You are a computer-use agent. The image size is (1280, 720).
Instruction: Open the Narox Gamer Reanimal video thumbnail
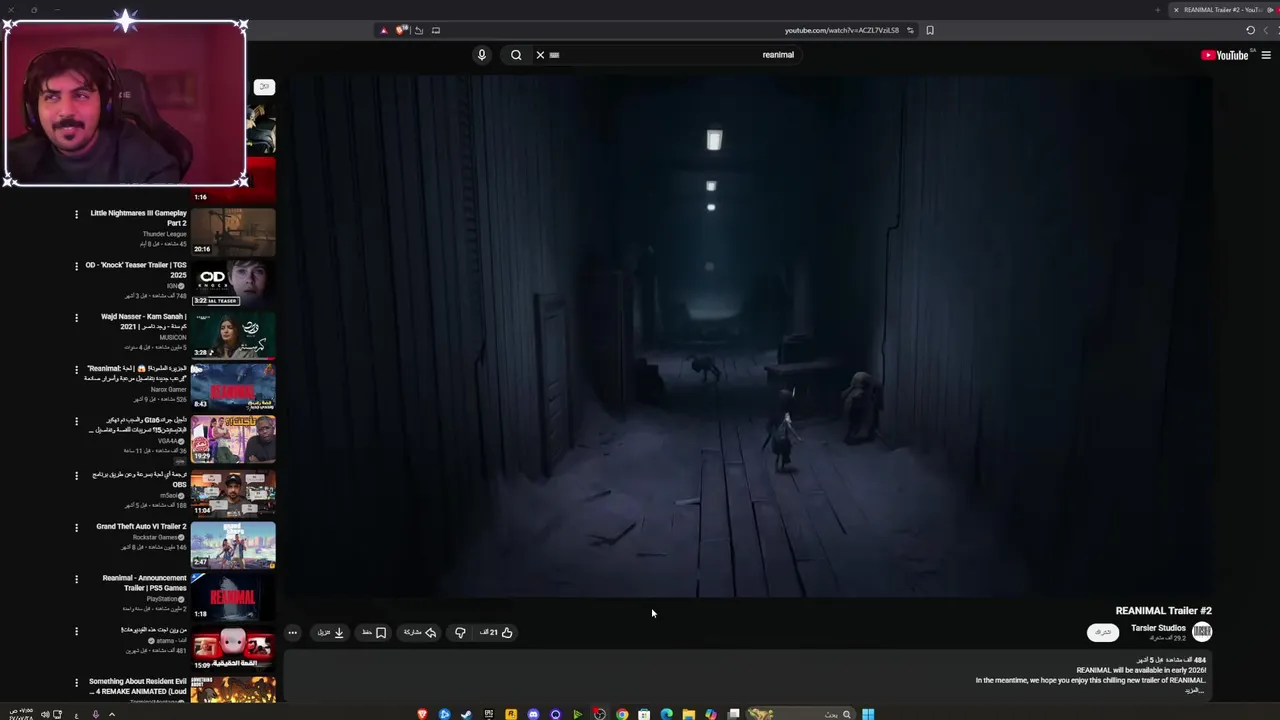tap(233, 387)
